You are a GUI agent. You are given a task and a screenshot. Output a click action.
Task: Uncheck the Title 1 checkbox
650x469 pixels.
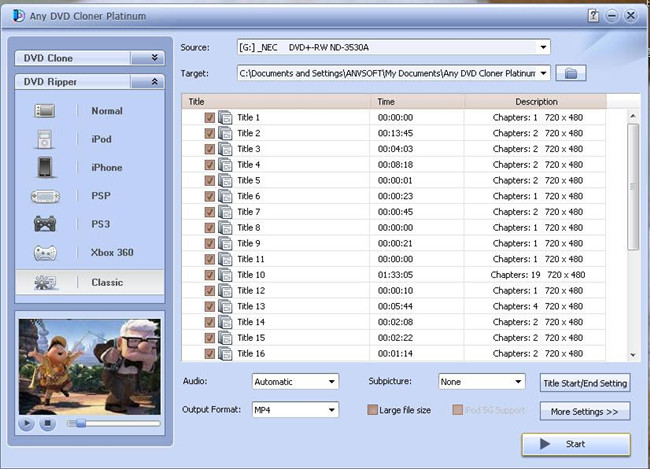click(x=210, y=118)
